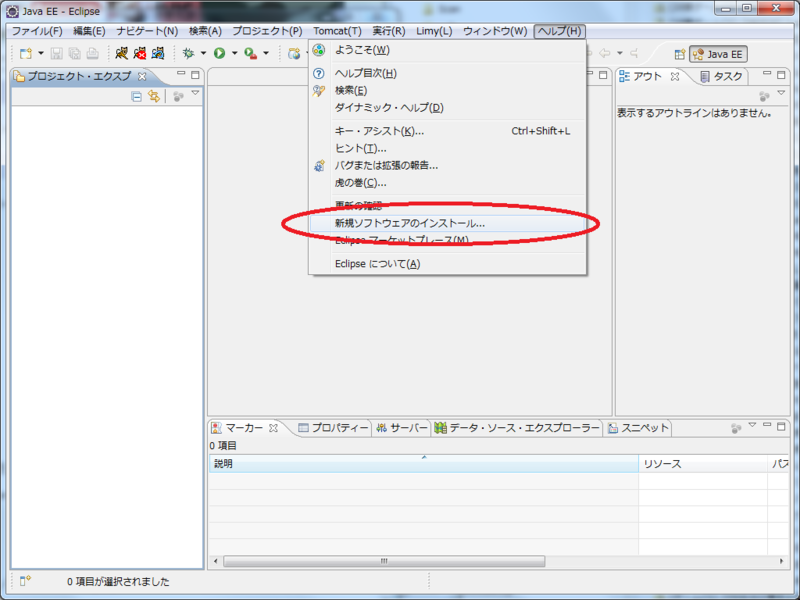Image resolution: width=800 pixels, height=600 pixels.
Task: Select ダイナミック・ヘルプ(D) menu item
Action: (447, 108)
